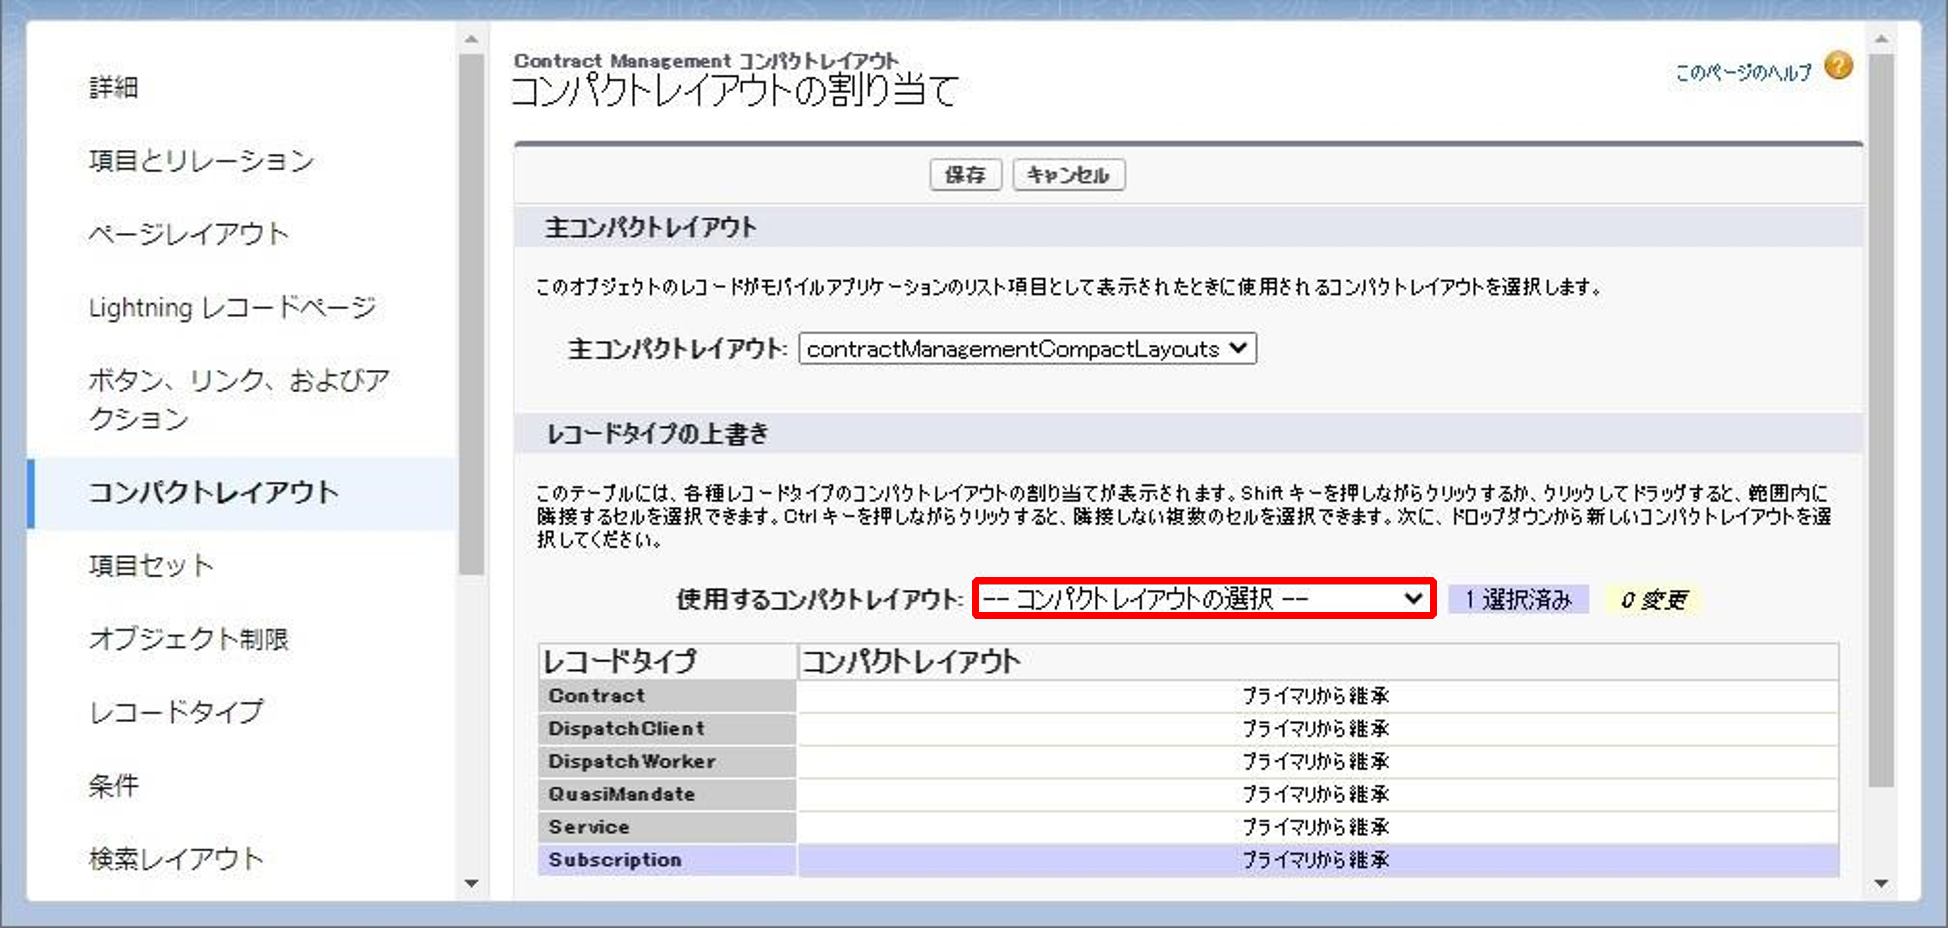Open 検索レイアウト settings

[176, 858]
